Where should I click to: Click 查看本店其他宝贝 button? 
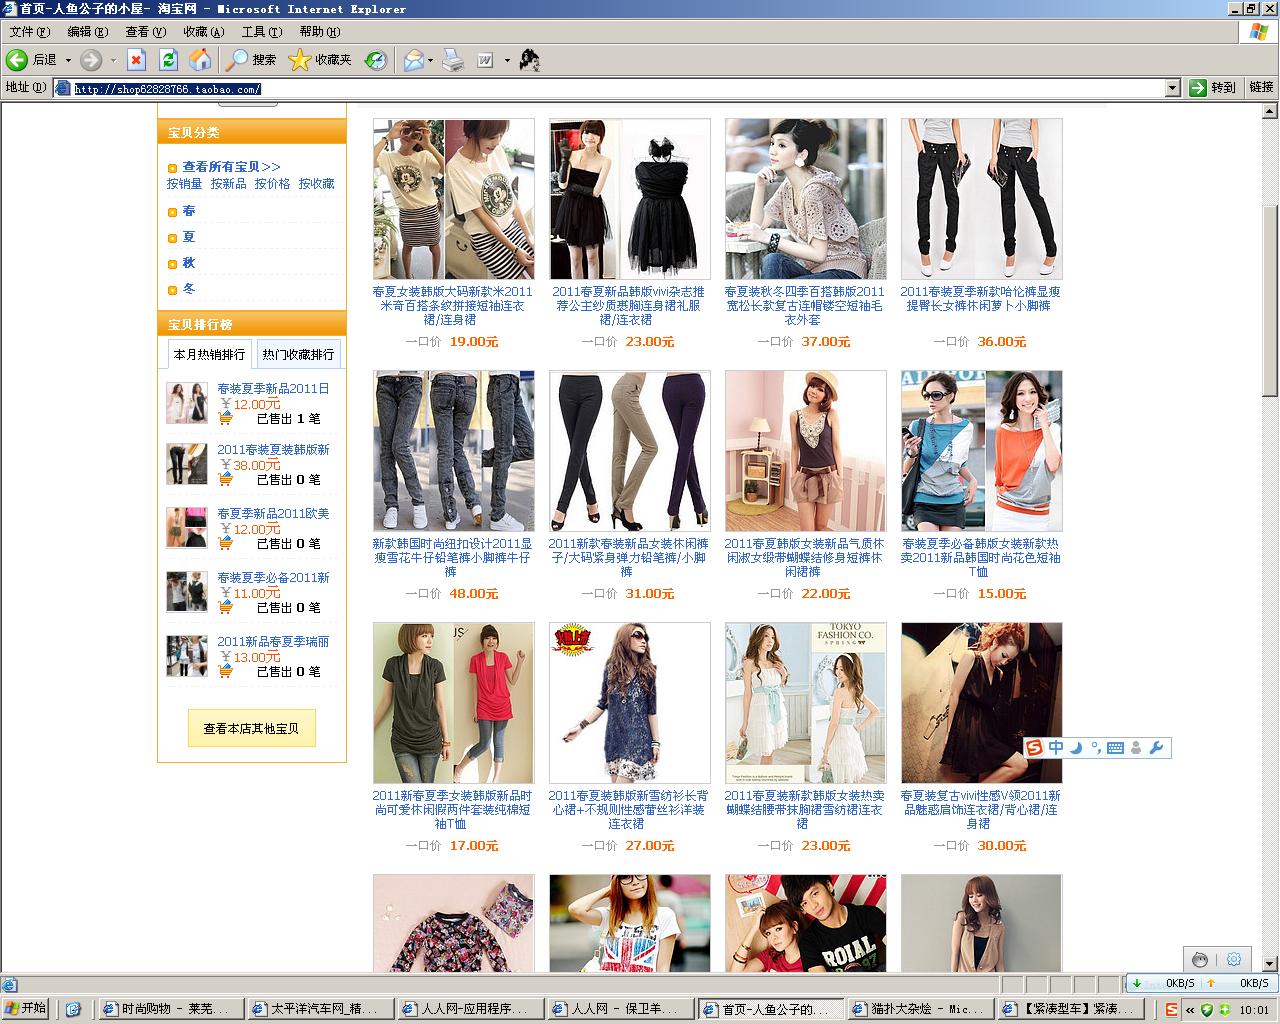pyautogui.click(x=252, y=728)
